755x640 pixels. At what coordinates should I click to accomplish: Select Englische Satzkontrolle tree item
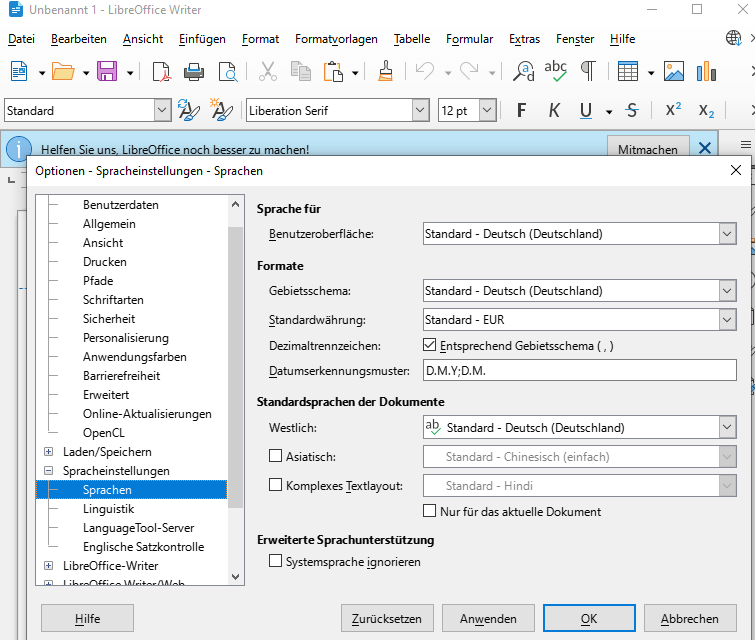143,547
